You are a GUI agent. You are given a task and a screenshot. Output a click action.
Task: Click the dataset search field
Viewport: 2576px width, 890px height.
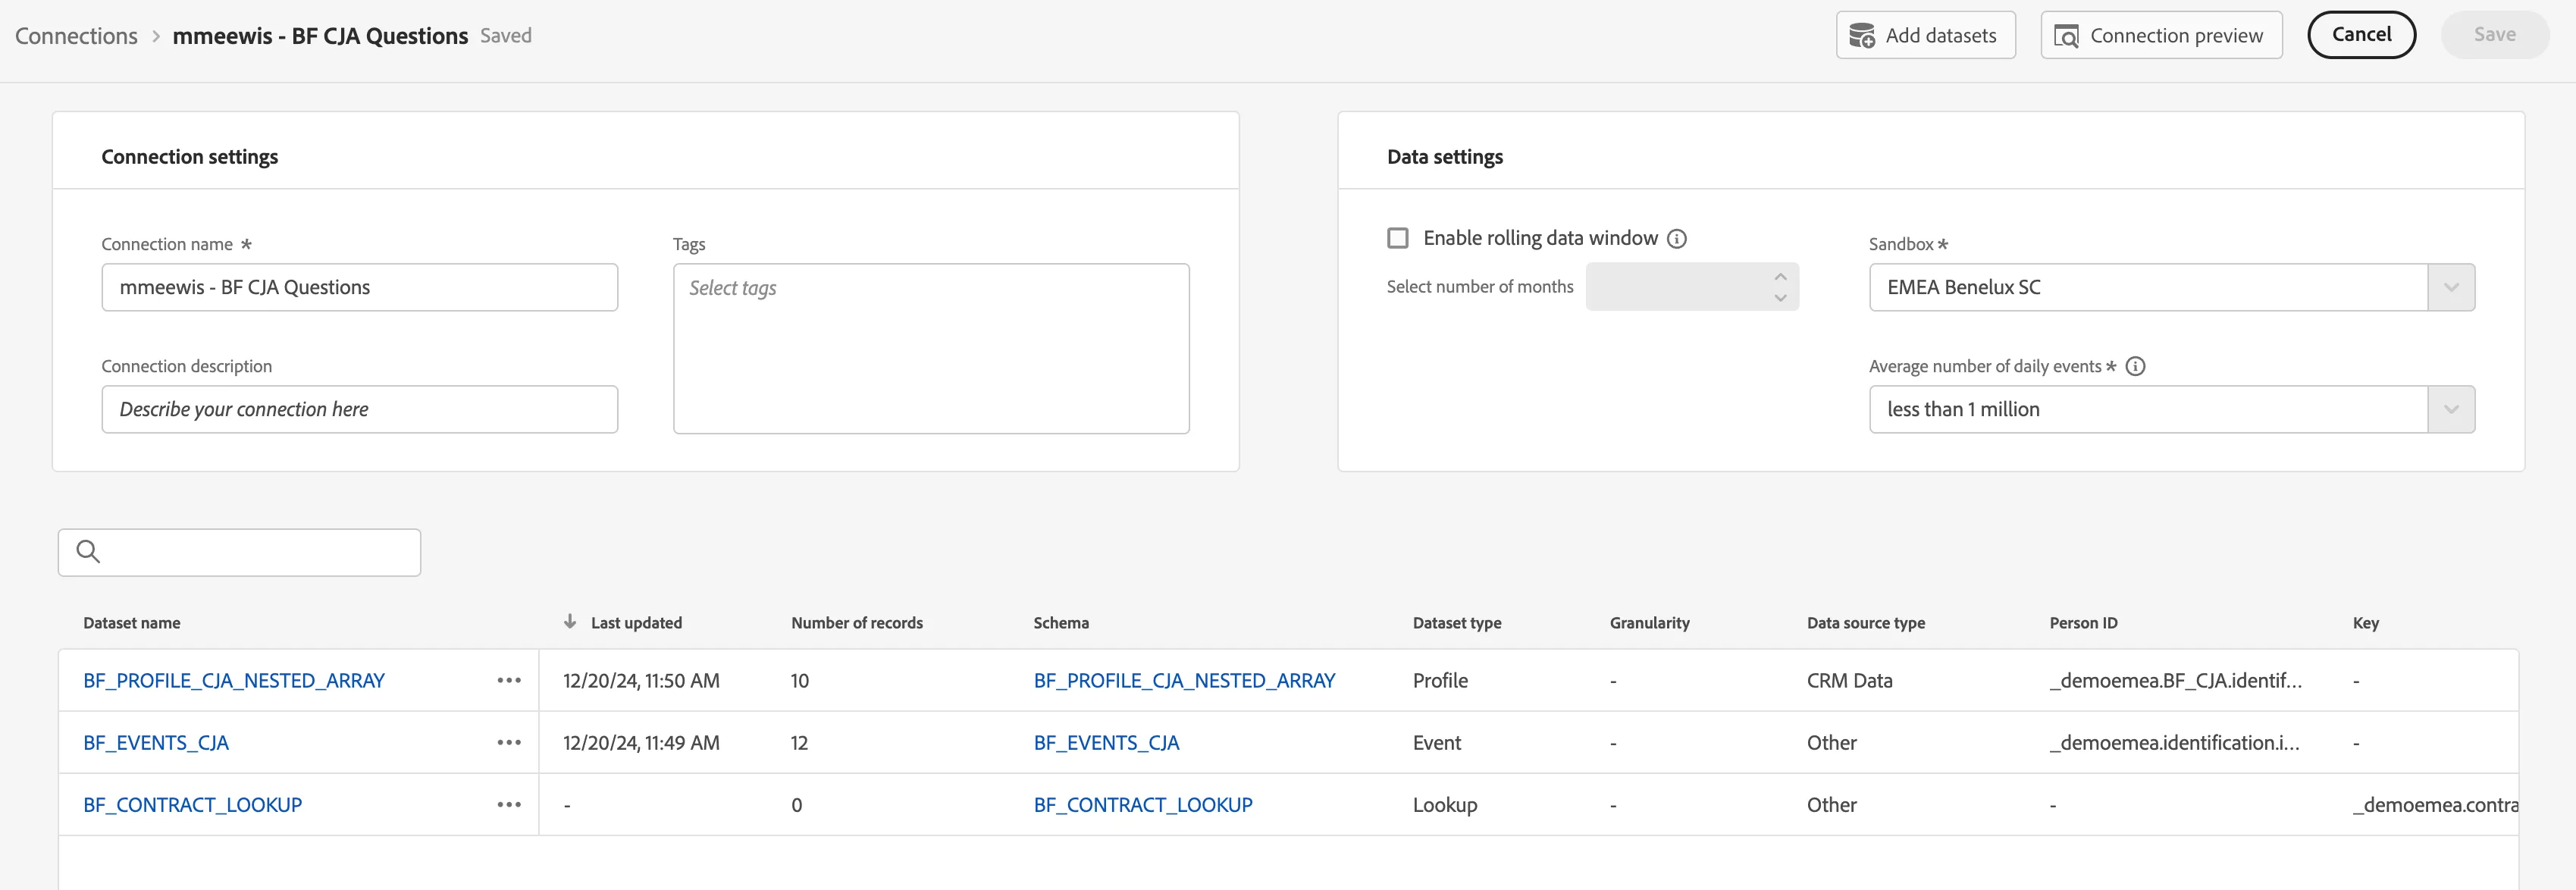(239, 552)
